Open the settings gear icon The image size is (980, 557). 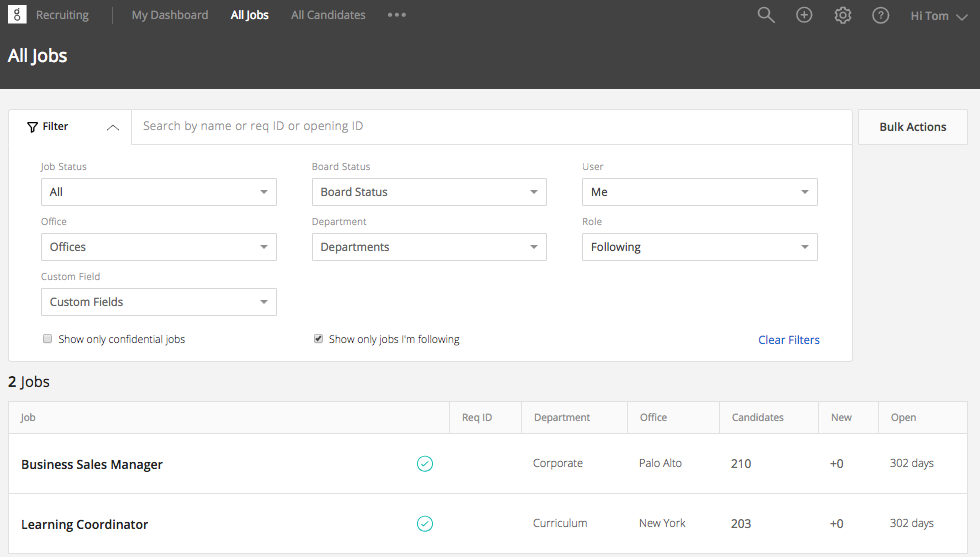842,15
